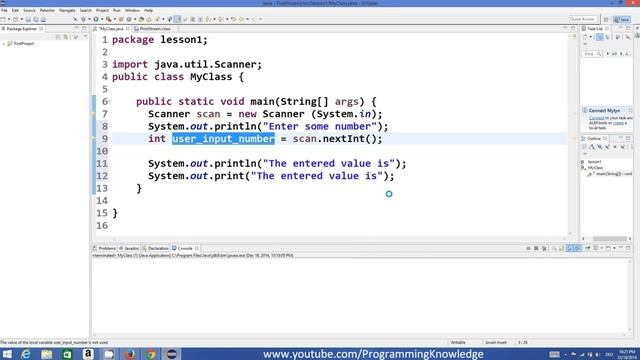Click the green Run button in toolbar
Screen dimensions: 640x360
click(x=96, y=19)
